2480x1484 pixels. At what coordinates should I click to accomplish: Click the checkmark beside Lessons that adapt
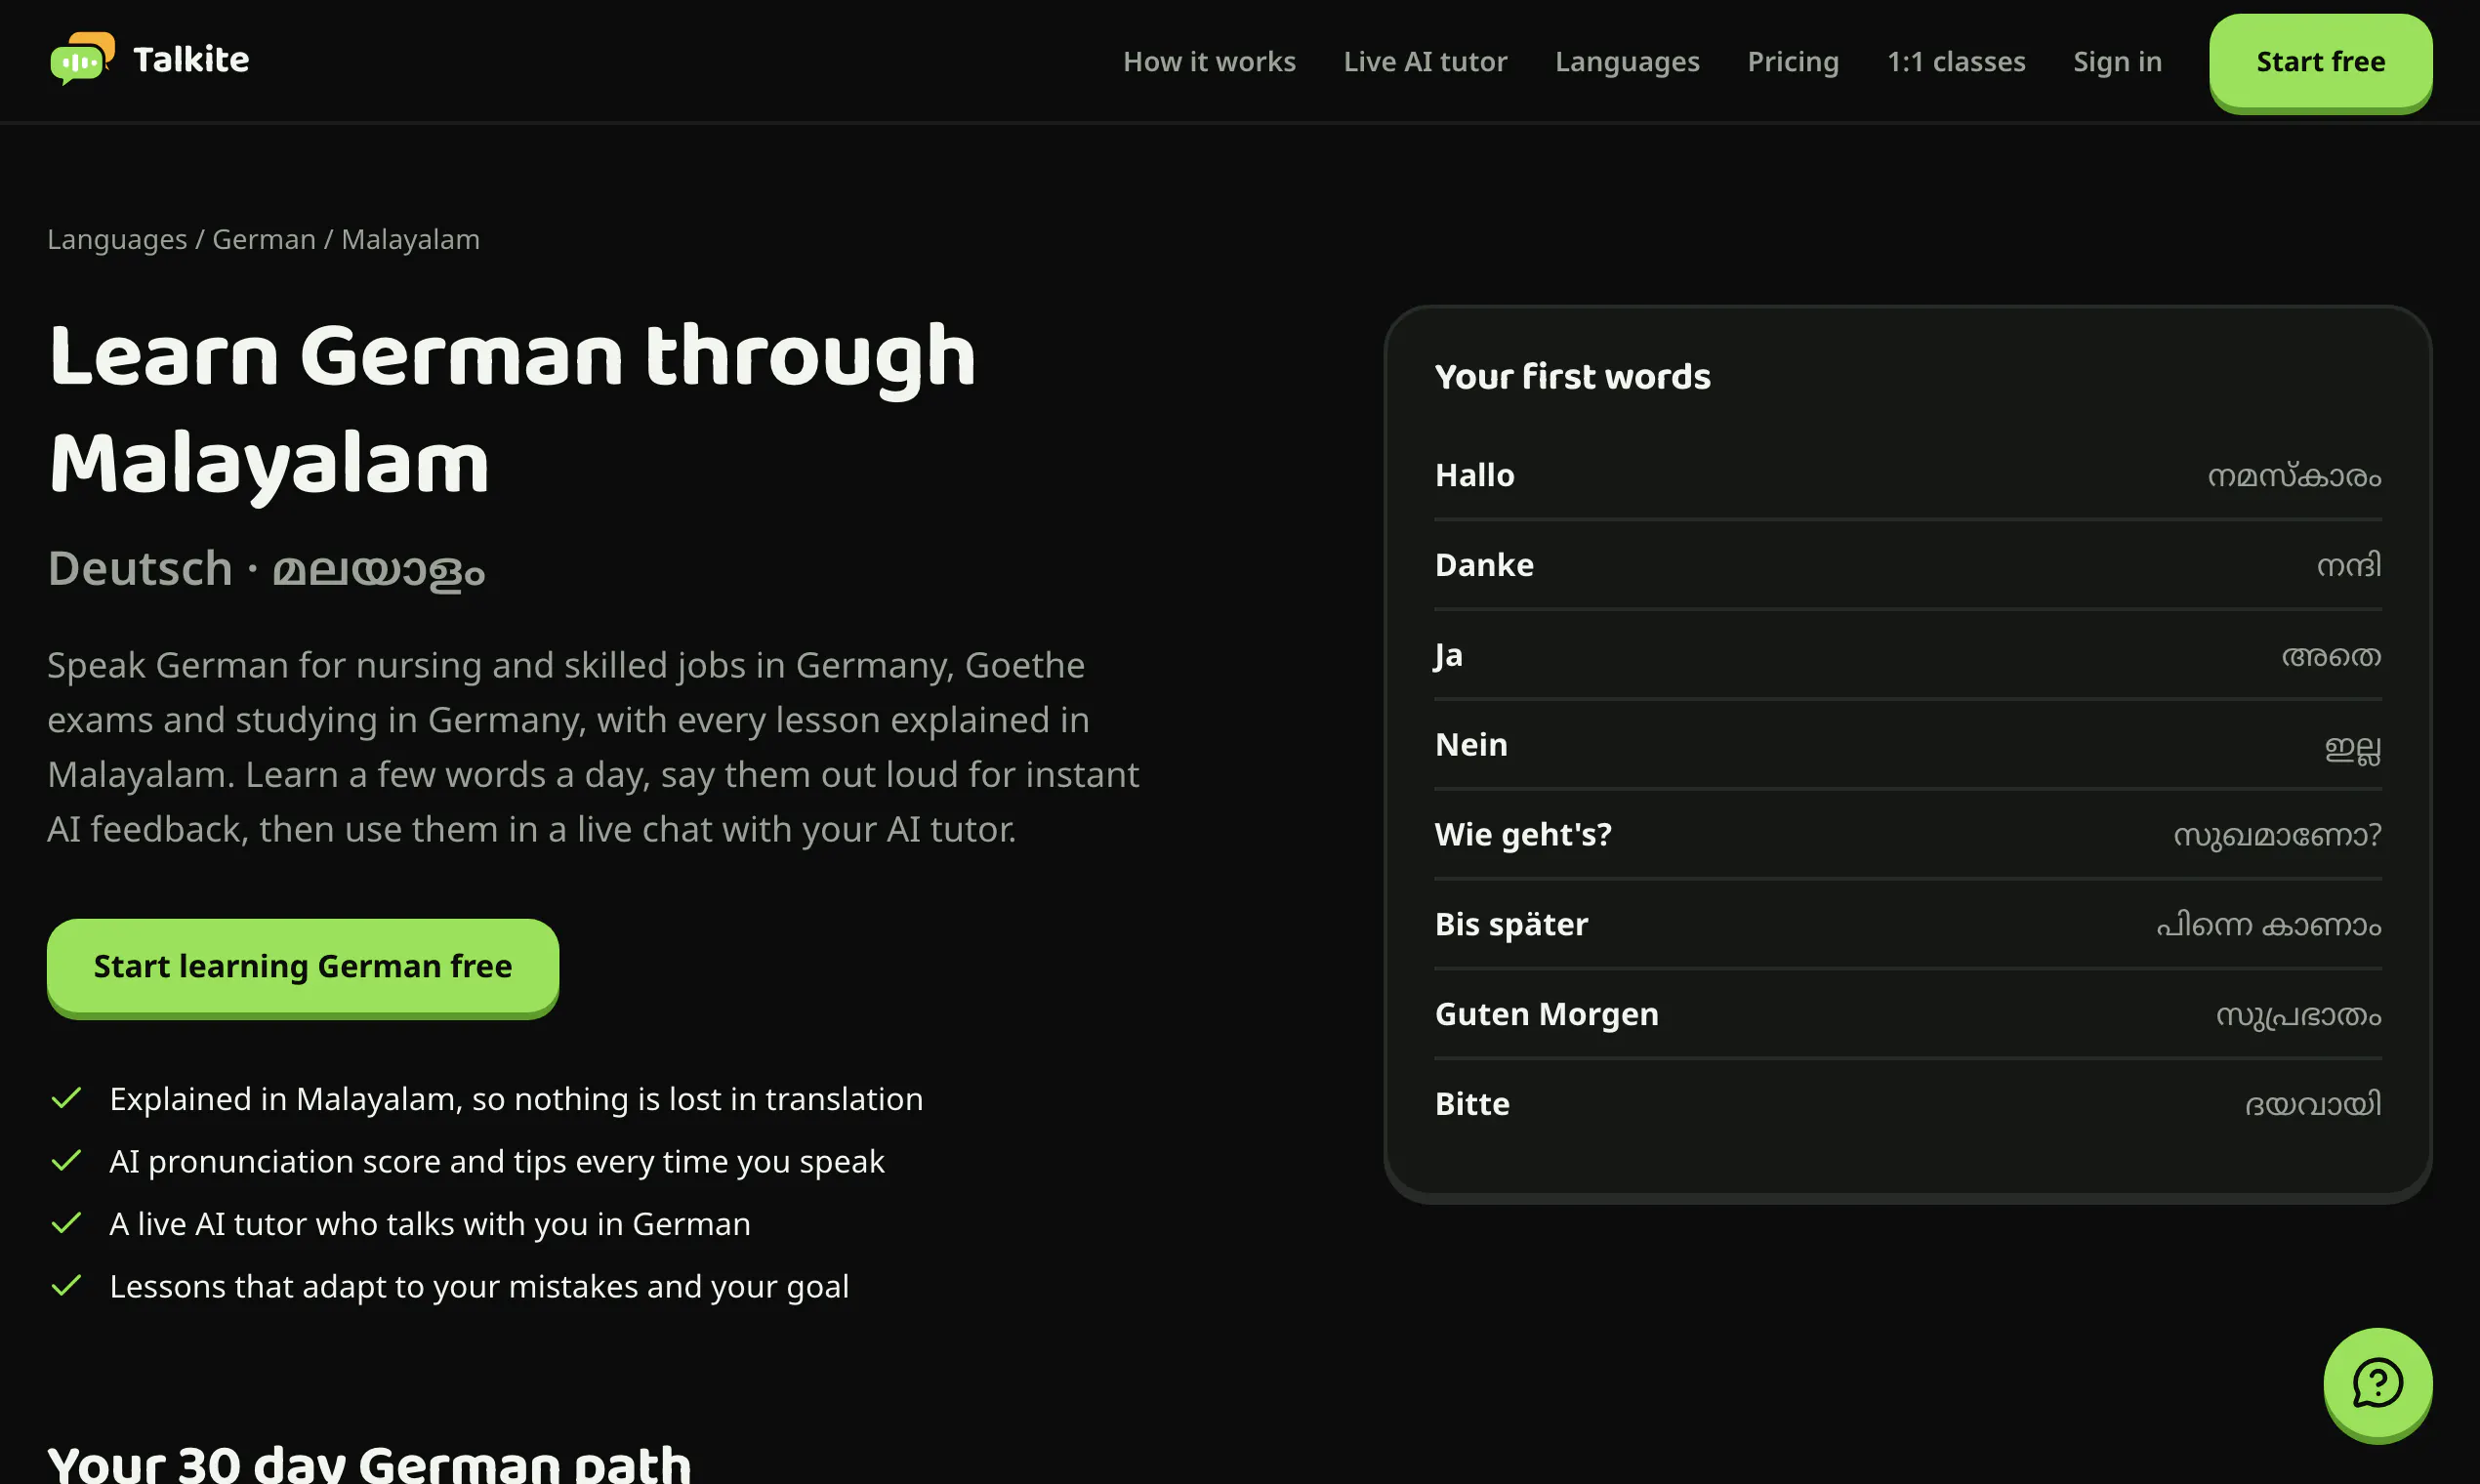66,1285
